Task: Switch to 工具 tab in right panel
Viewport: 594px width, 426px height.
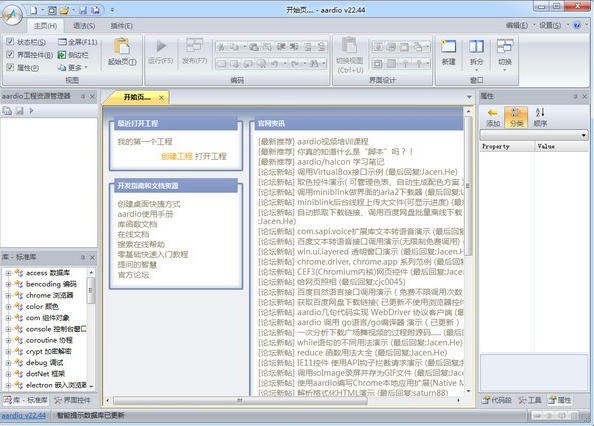Action: click(x=530, y=400)
